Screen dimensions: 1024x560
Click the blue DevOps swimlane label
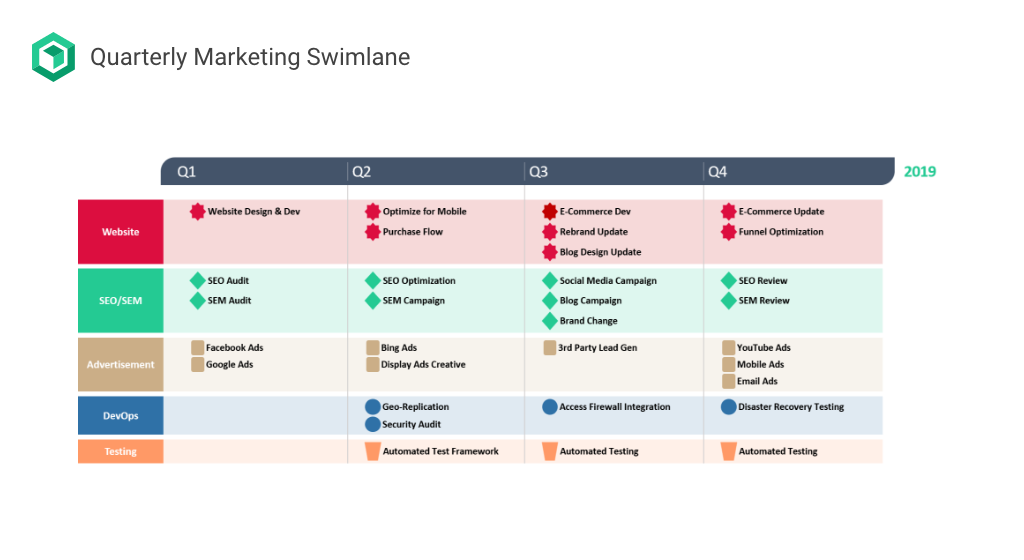(120, 415)
